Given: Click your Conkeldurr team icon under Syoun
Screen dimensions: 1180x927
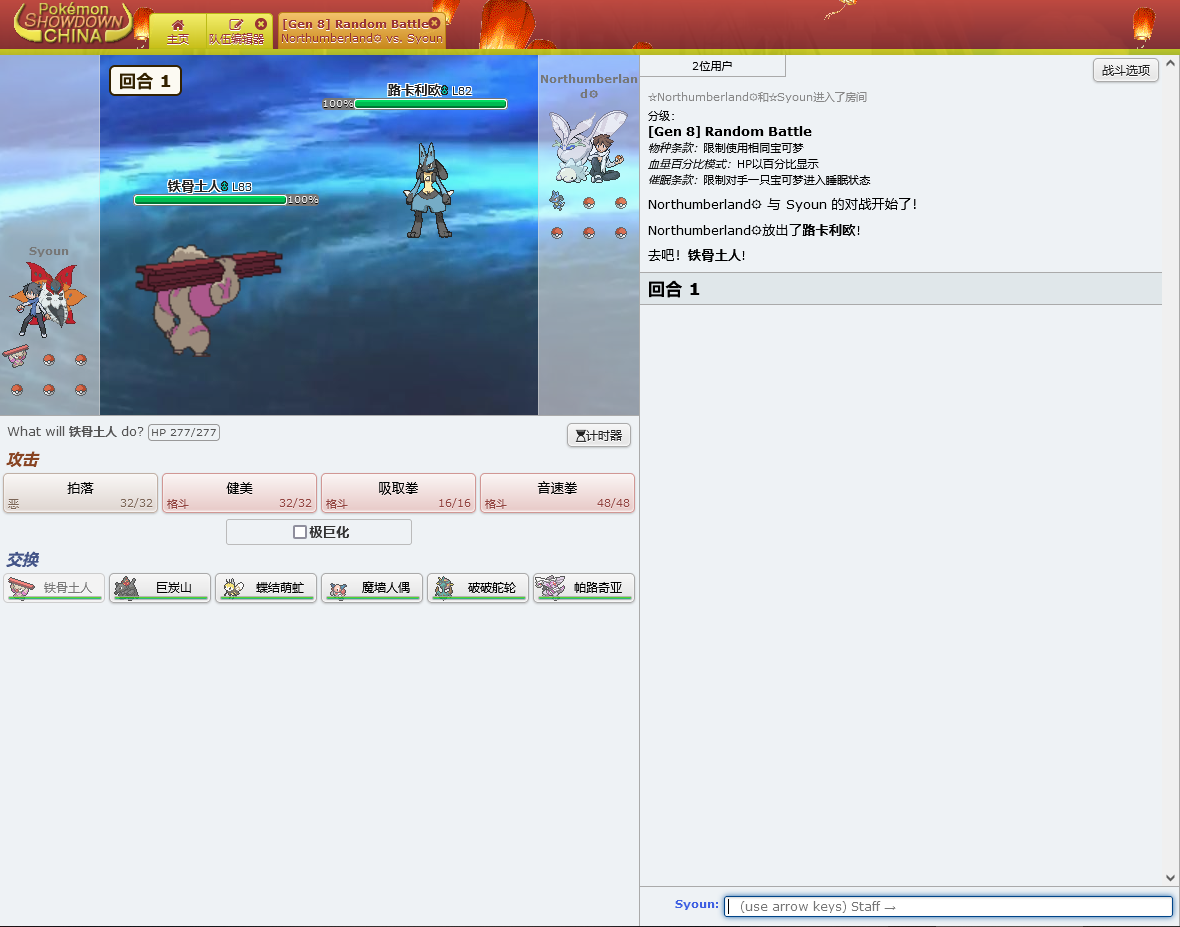Looking at the screenshot, I should point(16,356).
